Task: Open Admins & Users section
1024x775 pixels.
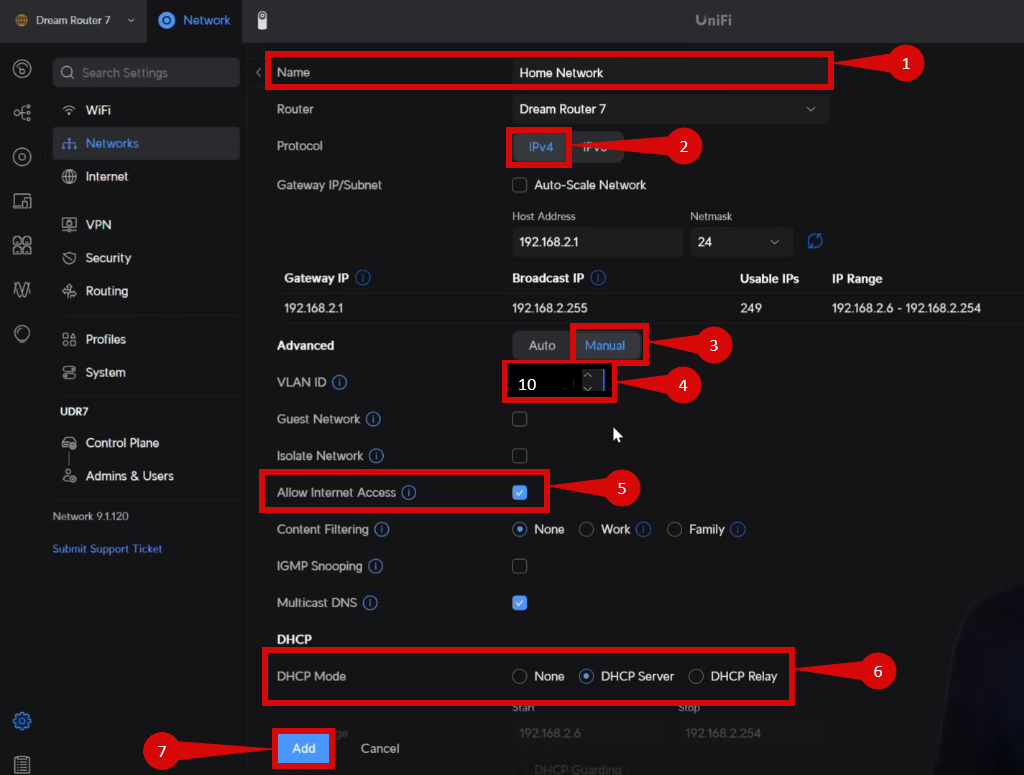Action: coord(146,476)
